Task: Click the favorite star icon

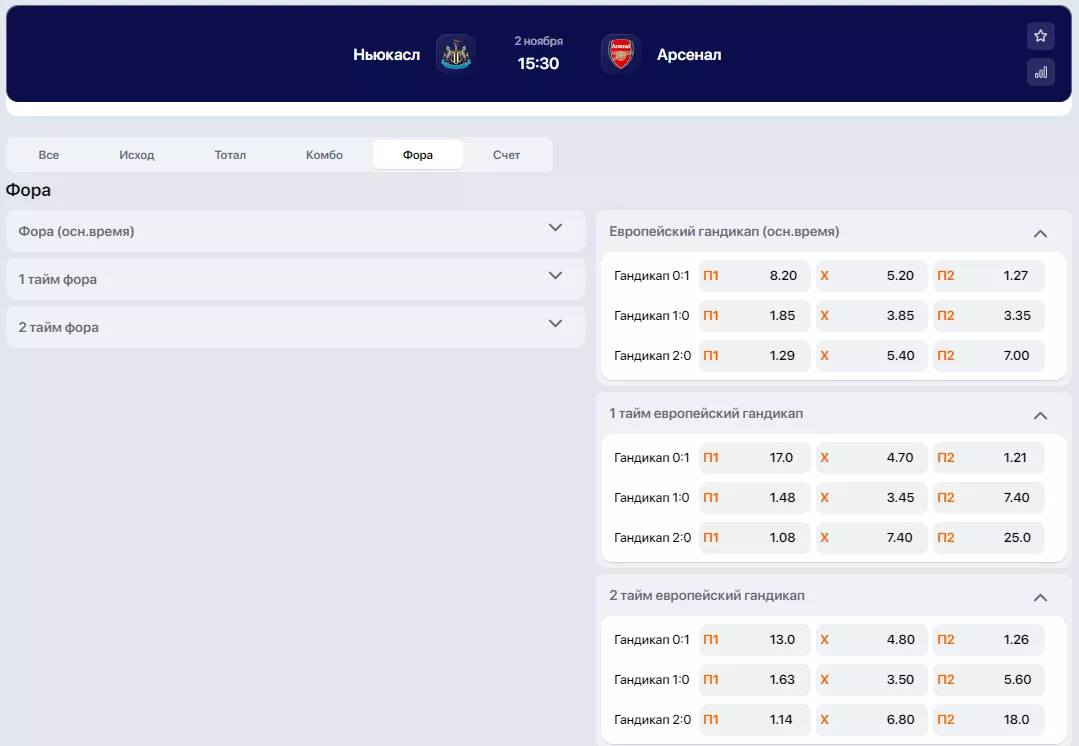Action: click(1040, 36)
